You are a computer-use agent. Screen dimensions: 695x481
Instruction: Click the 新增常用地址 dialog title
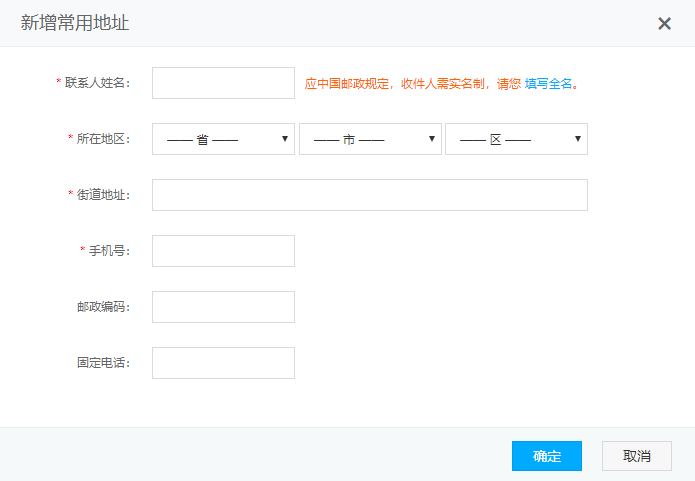[75, 22]
